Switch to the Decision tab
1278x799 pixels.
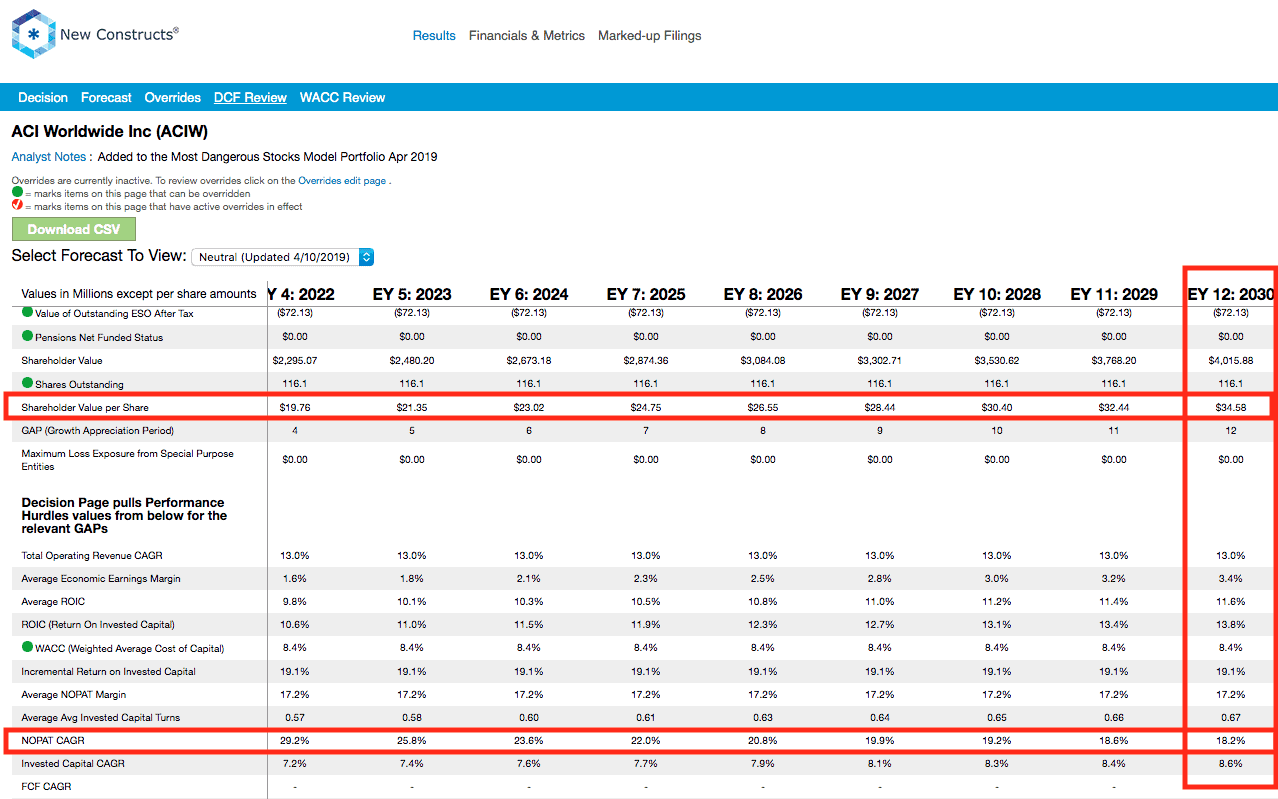point(43,97)
